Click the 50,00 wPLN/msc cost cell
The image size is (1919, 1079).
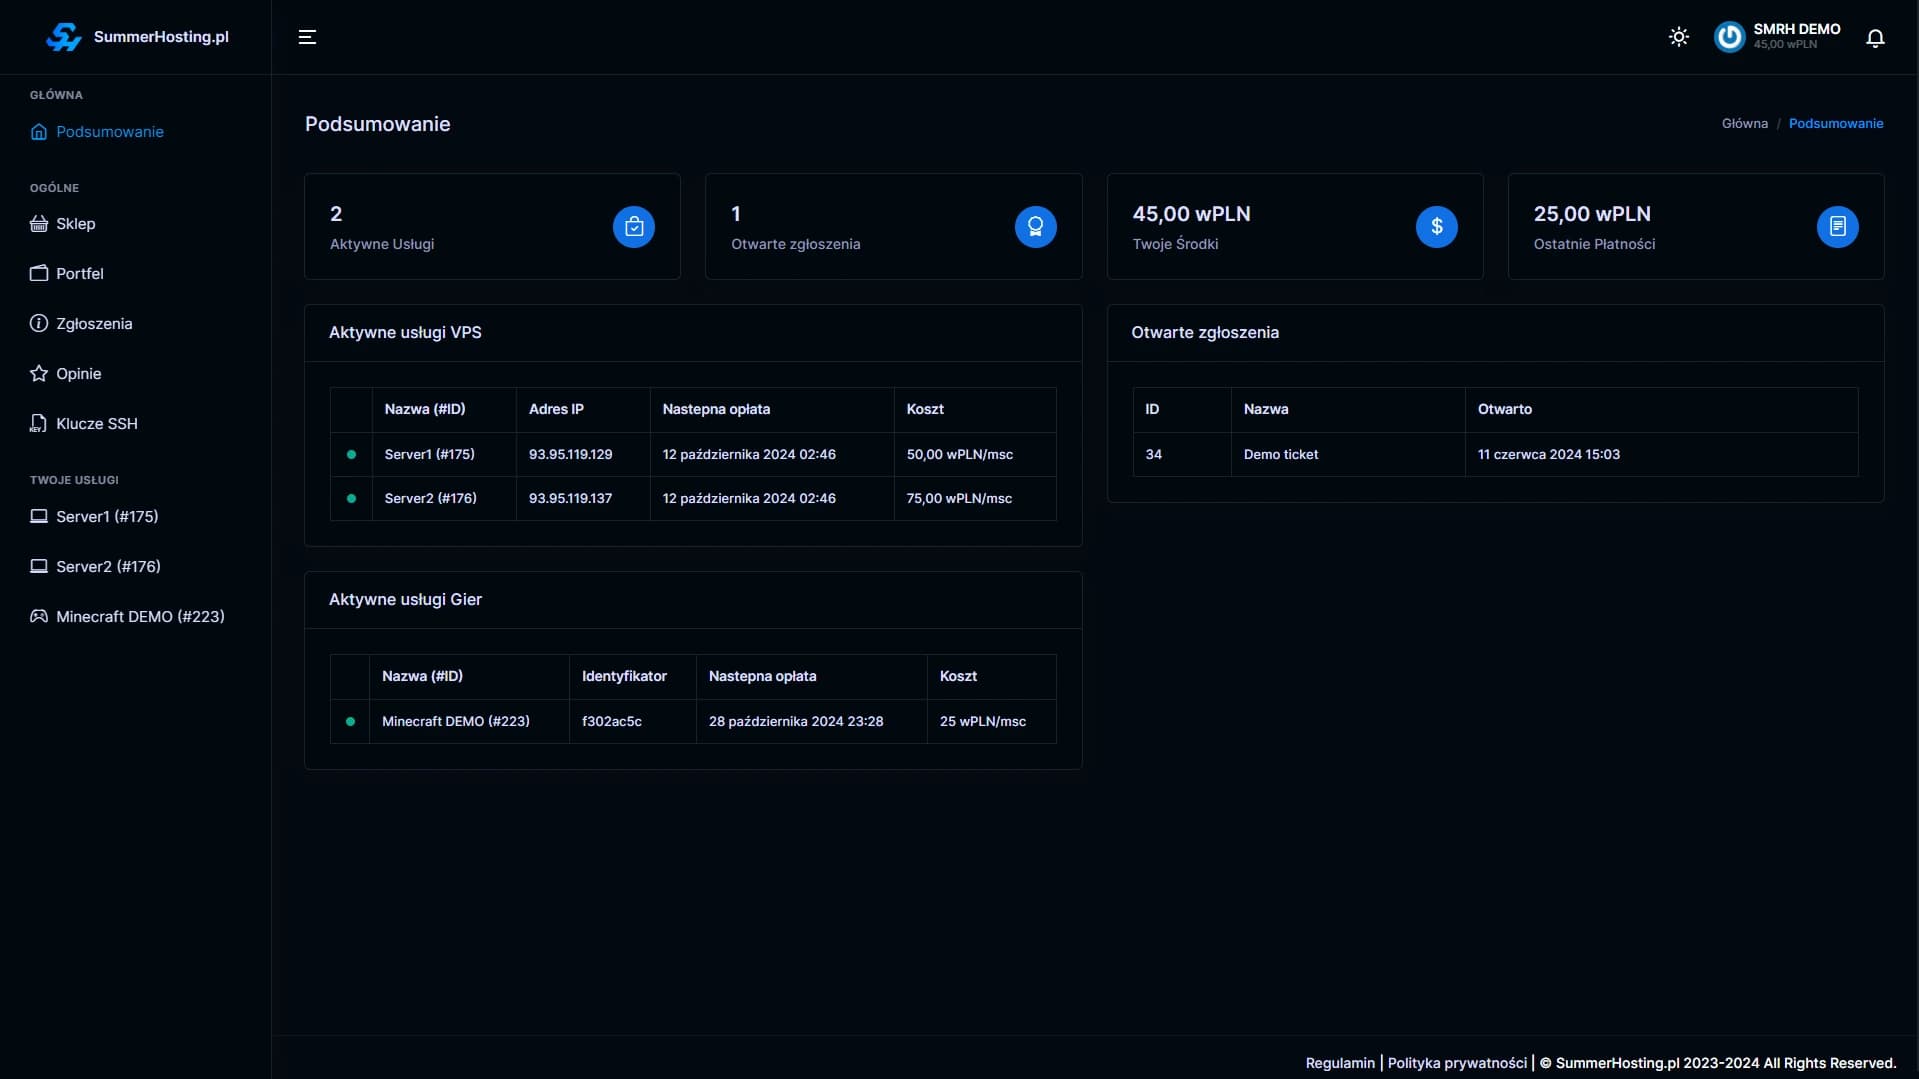coord(959,455)
